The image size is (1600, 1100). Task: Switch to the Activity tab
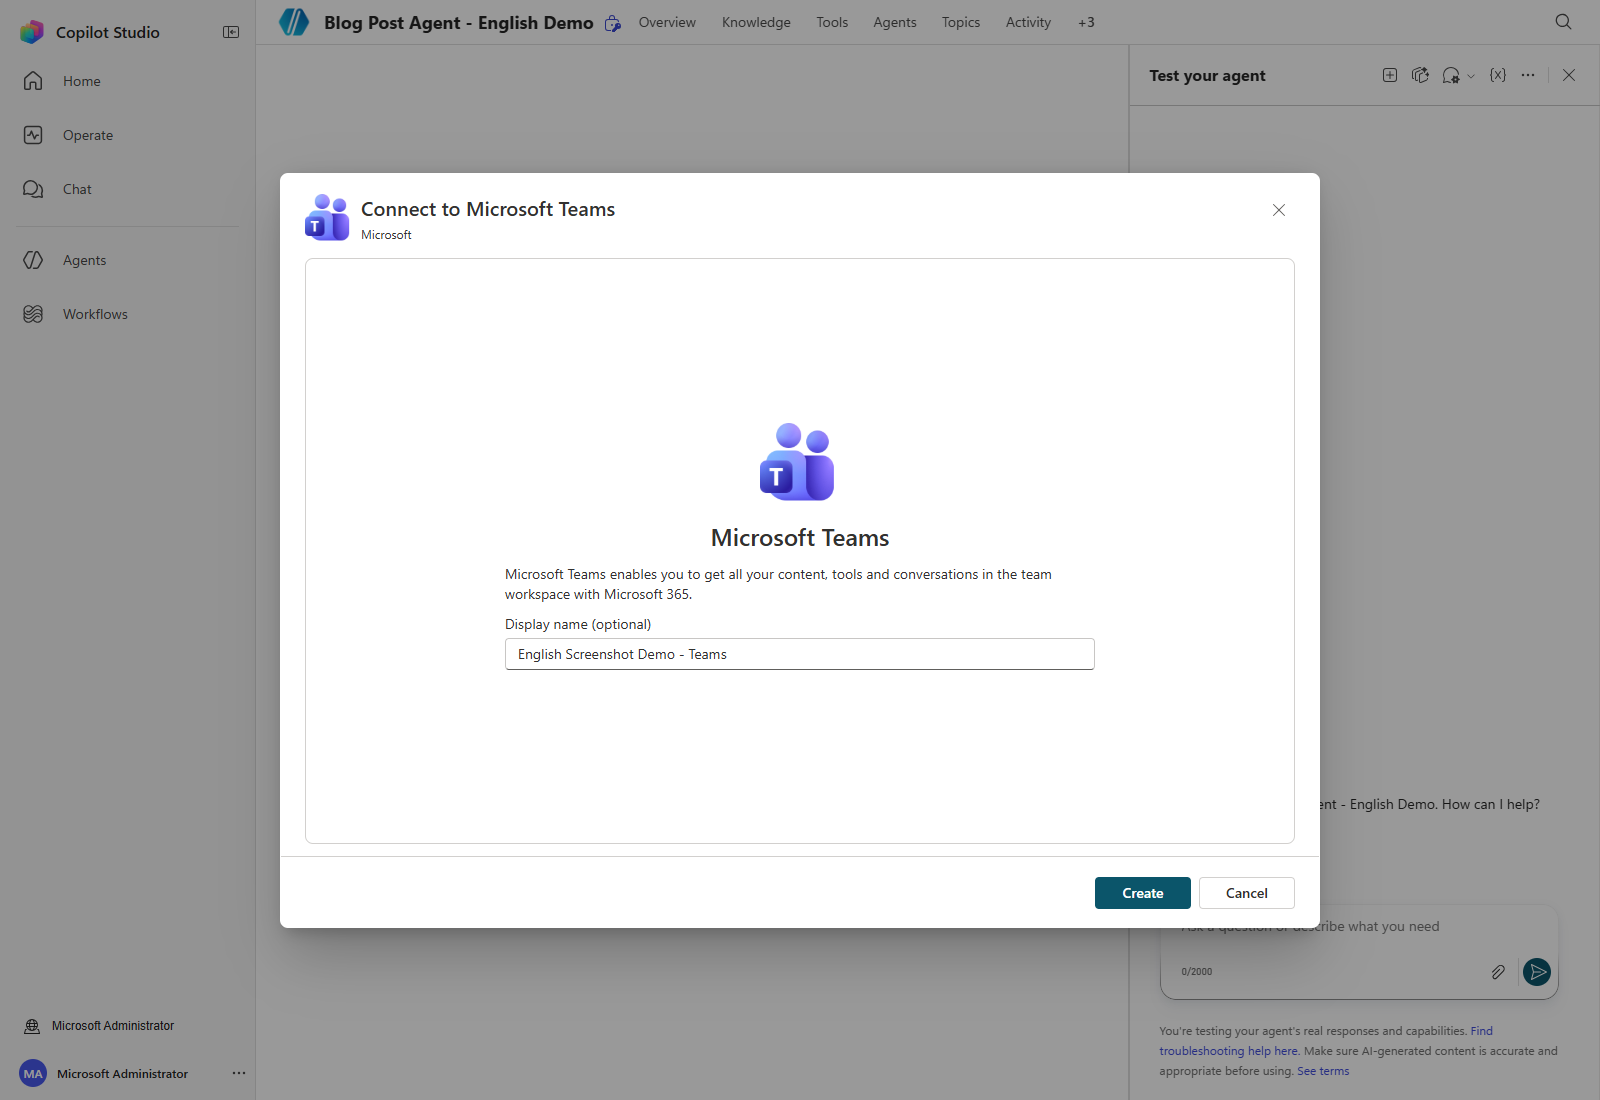tap(1028, 22)
